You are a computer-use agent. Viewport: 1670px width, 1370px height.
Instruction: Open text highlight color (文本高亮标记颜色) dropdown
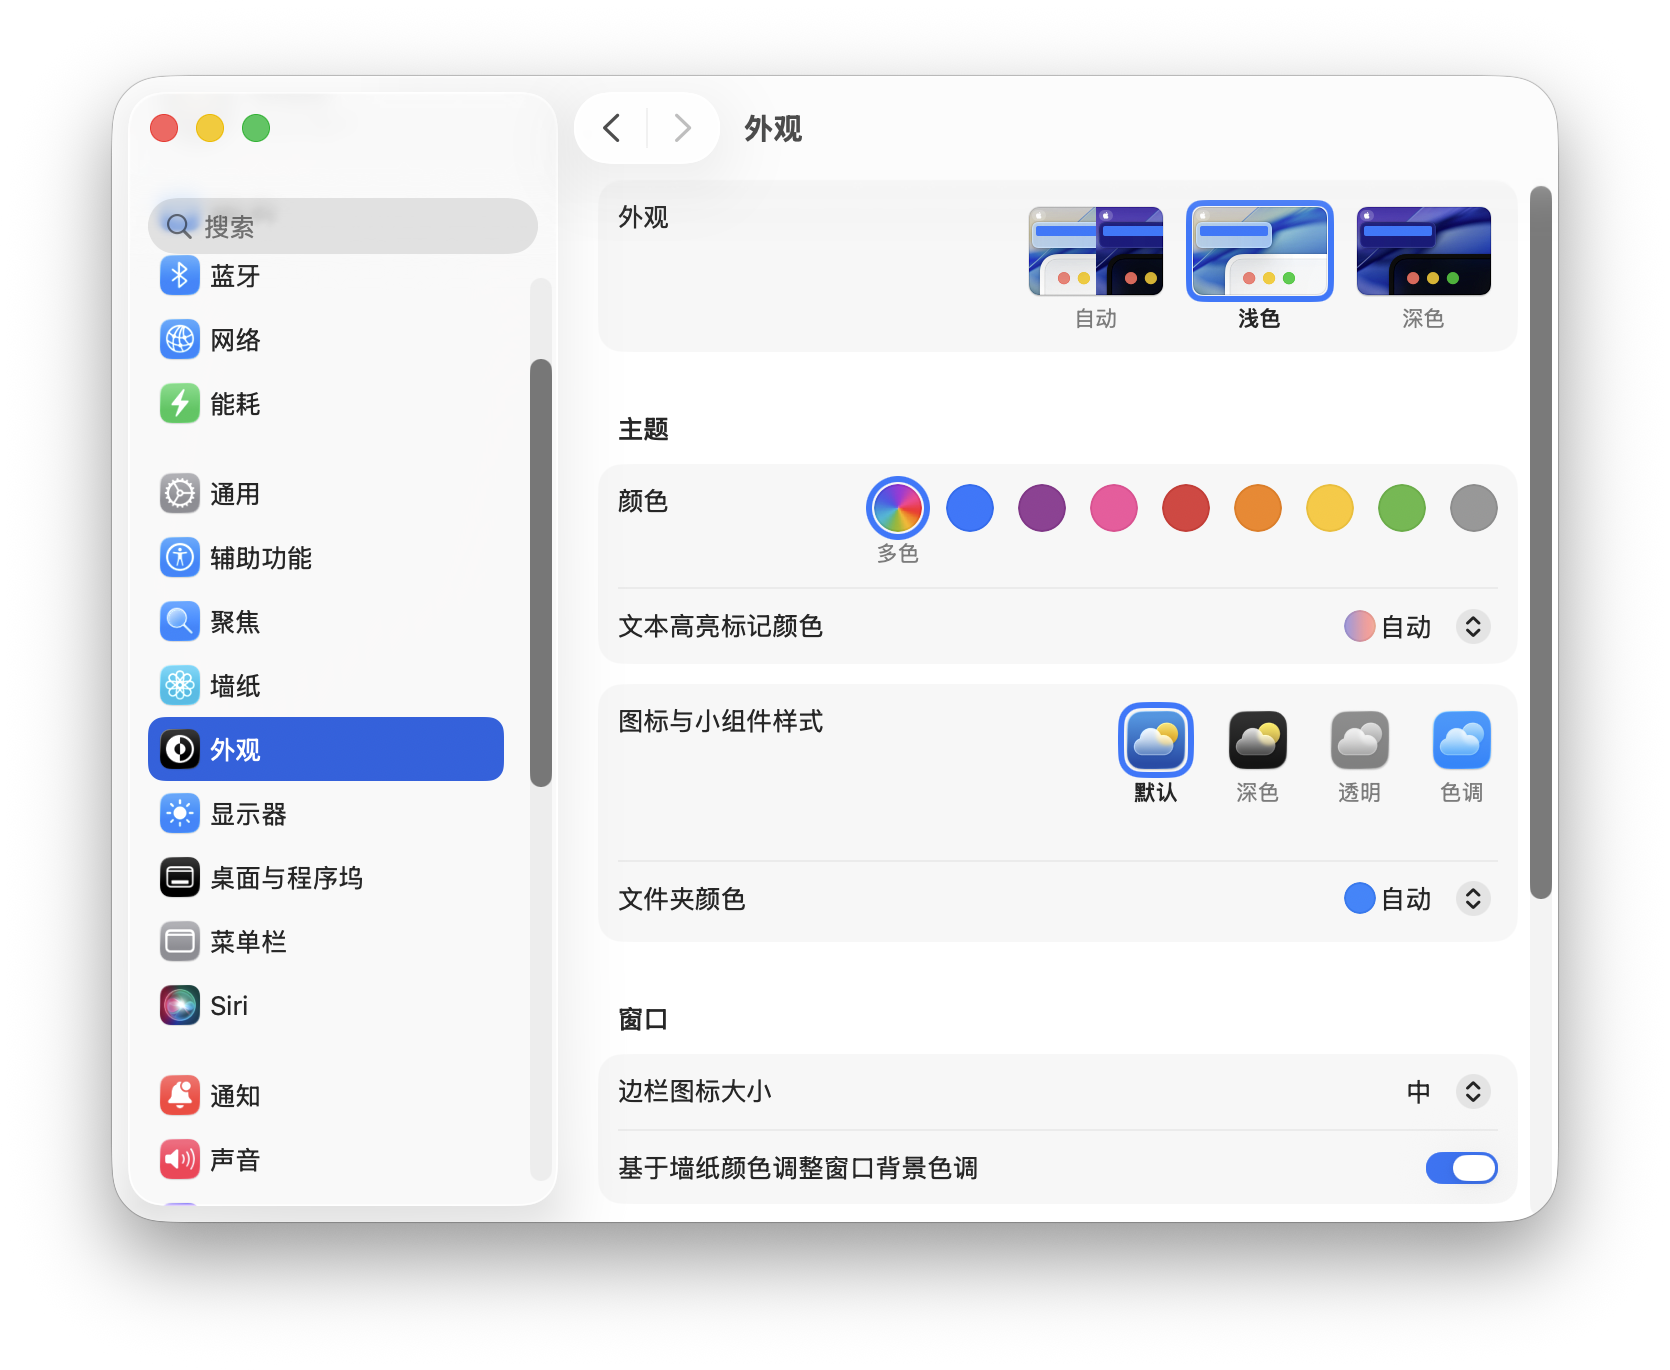[1472, 627]
